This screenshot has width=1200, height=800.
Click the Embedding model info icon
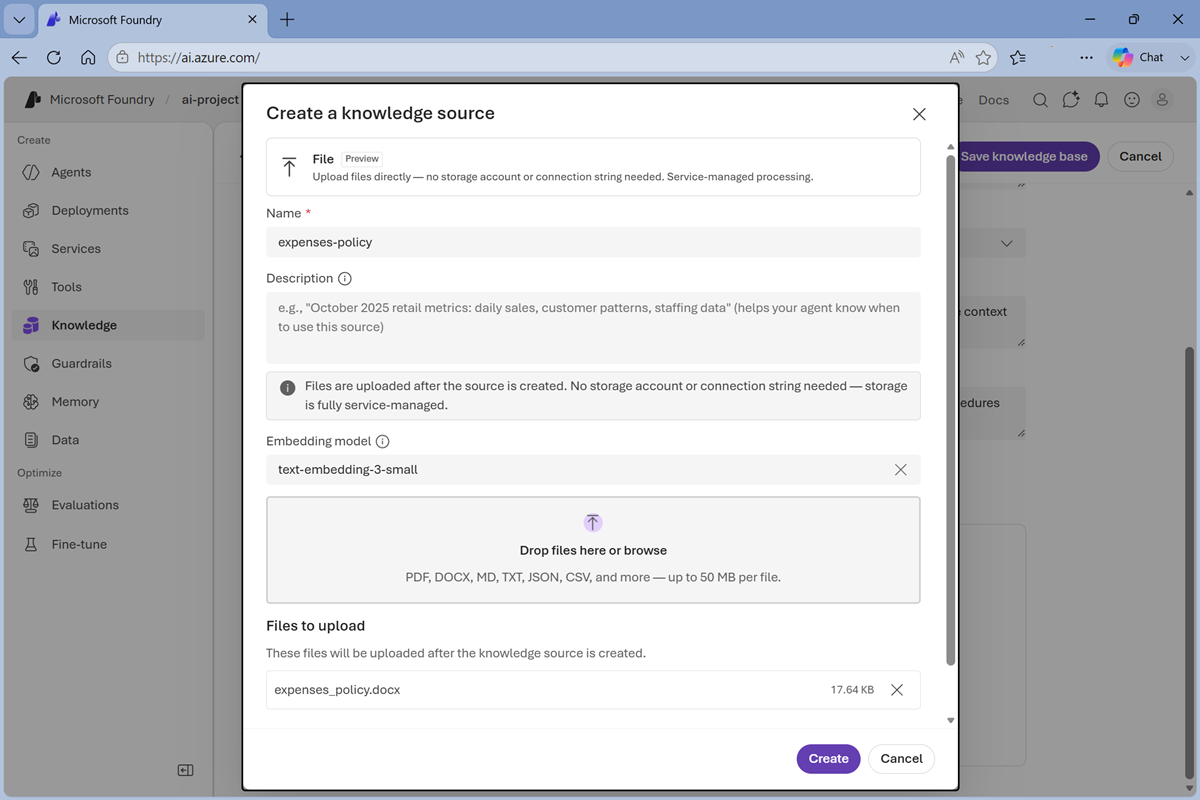coord(382,441)
